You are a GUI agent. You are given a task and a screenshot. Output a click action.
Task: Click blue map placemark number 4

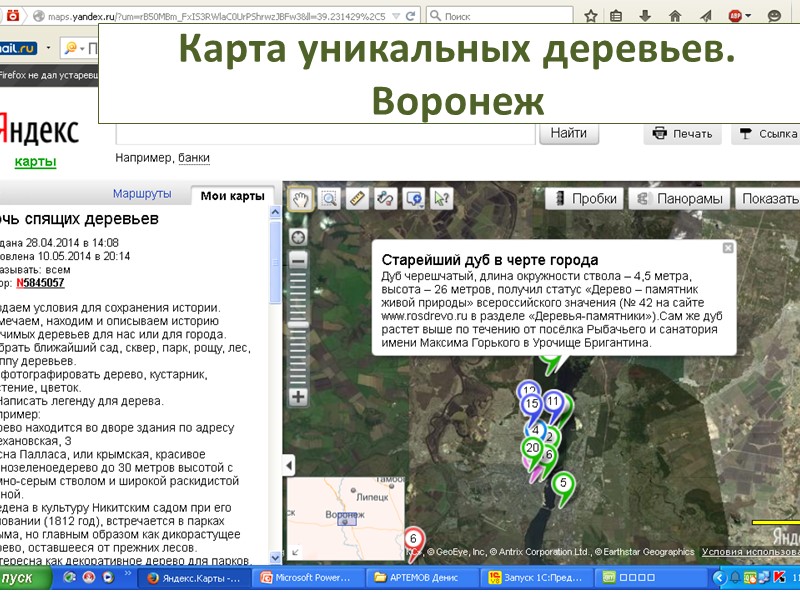pos(535,431)
